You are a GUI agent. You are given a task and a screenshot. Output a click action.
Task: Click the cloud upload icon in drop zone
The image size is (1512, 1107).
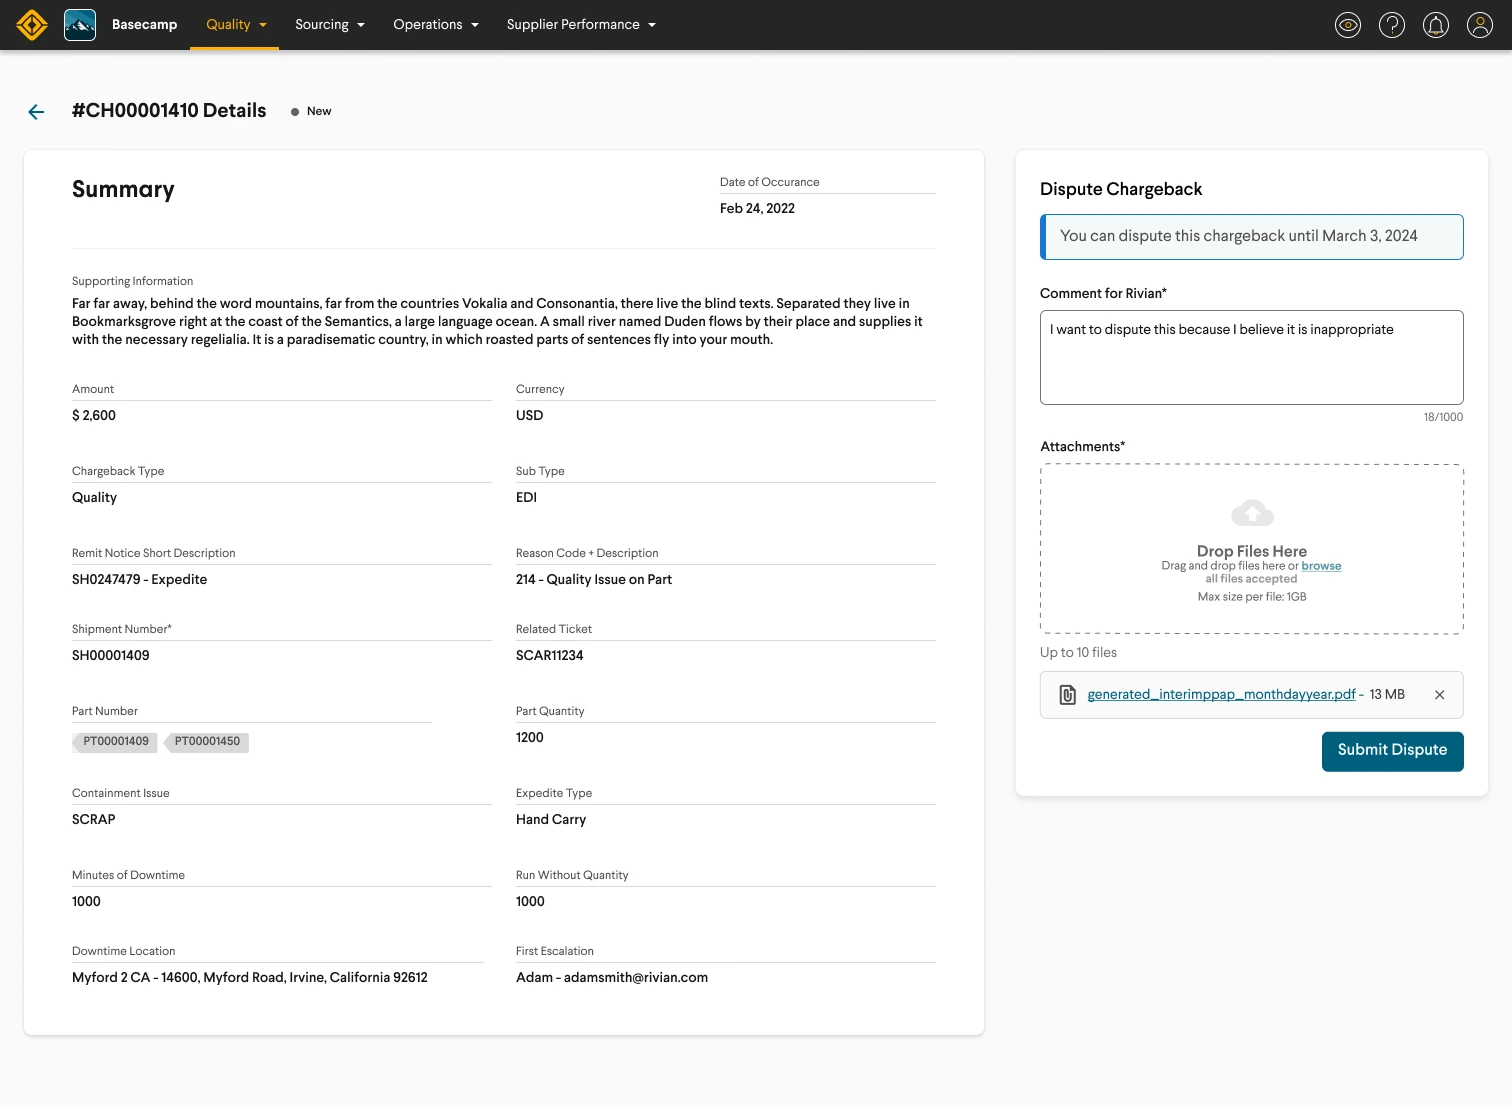[1252, 513]
